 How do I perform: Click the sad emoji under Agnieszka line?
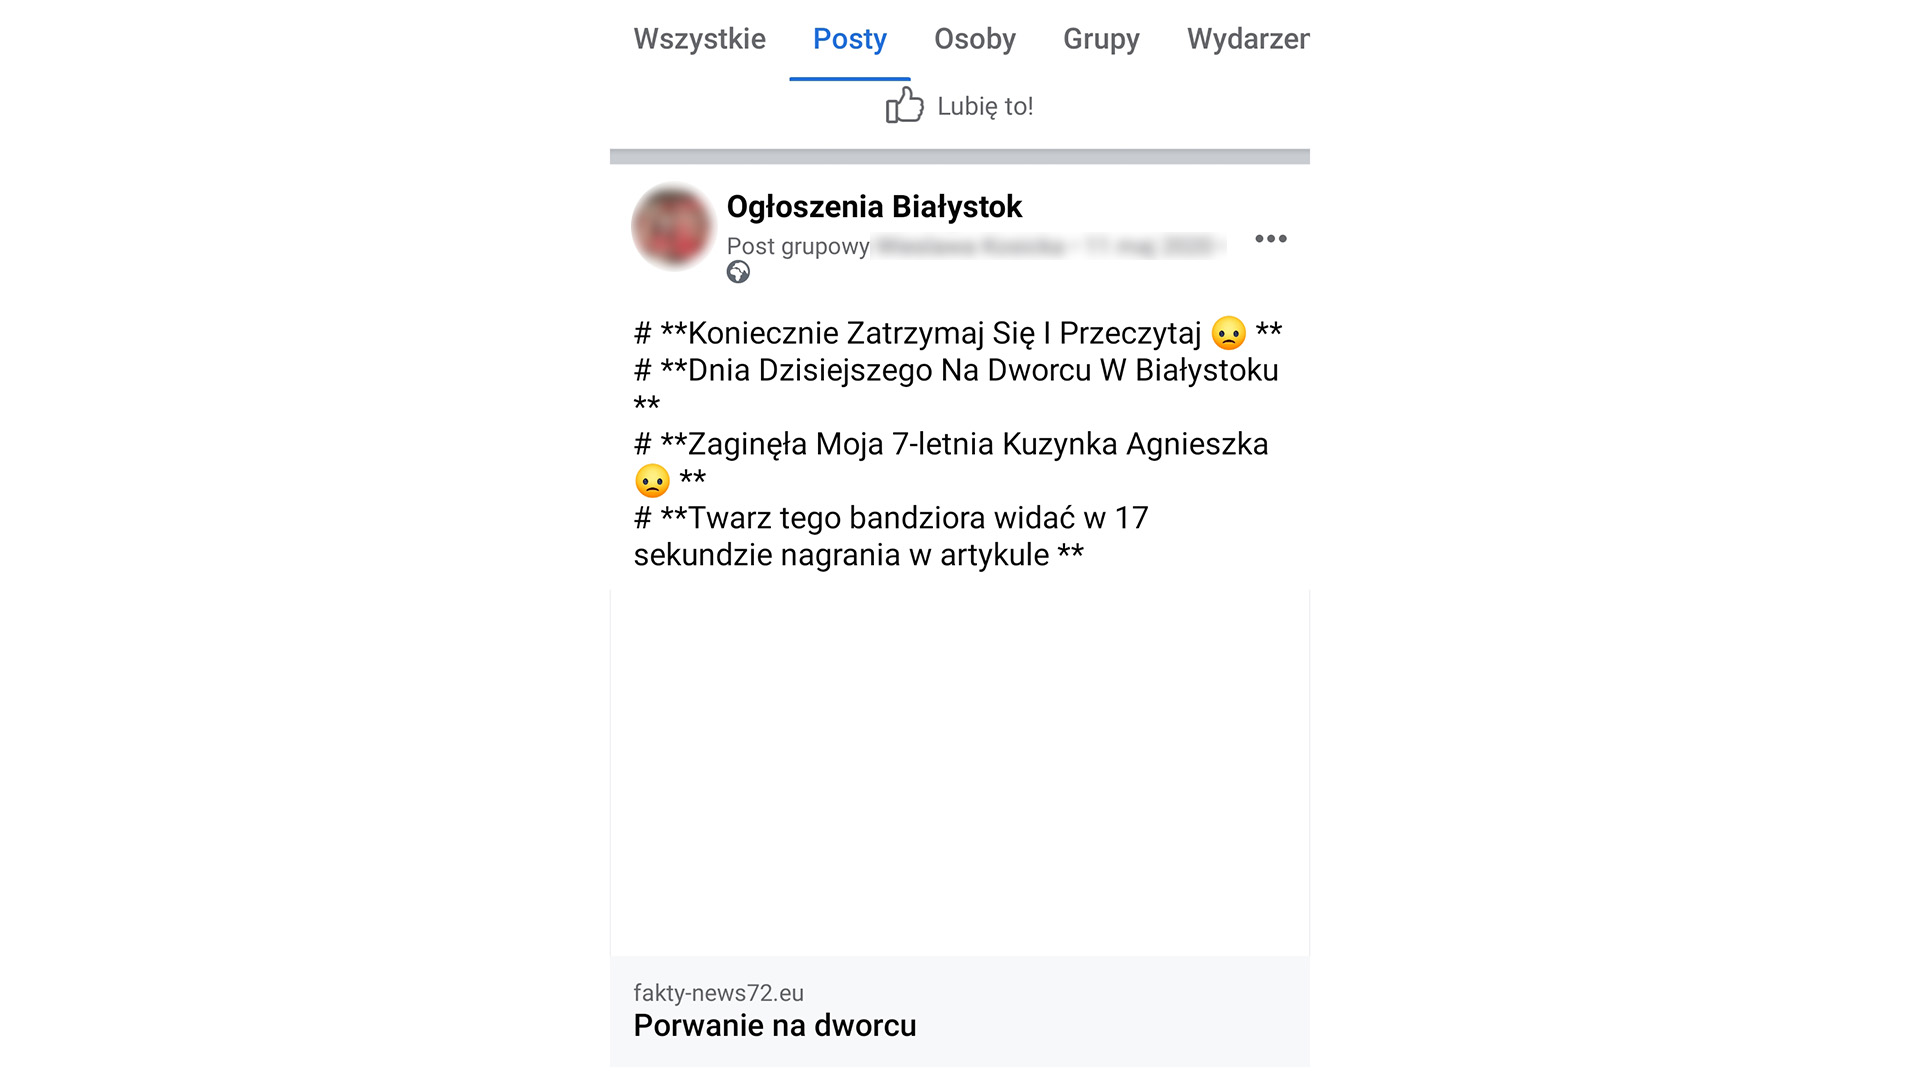pyautogui.click(x=652, y=481)
